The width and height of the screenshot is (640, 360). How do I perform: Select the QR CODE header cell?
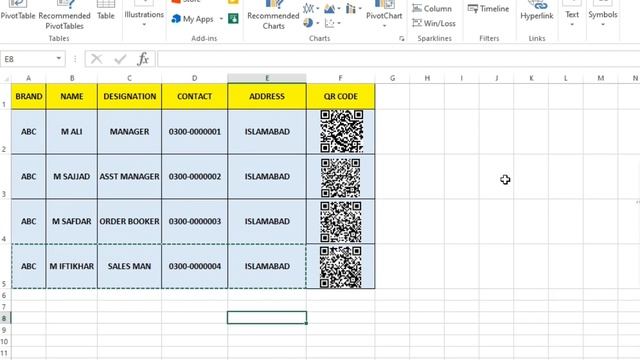coord(340,96)
